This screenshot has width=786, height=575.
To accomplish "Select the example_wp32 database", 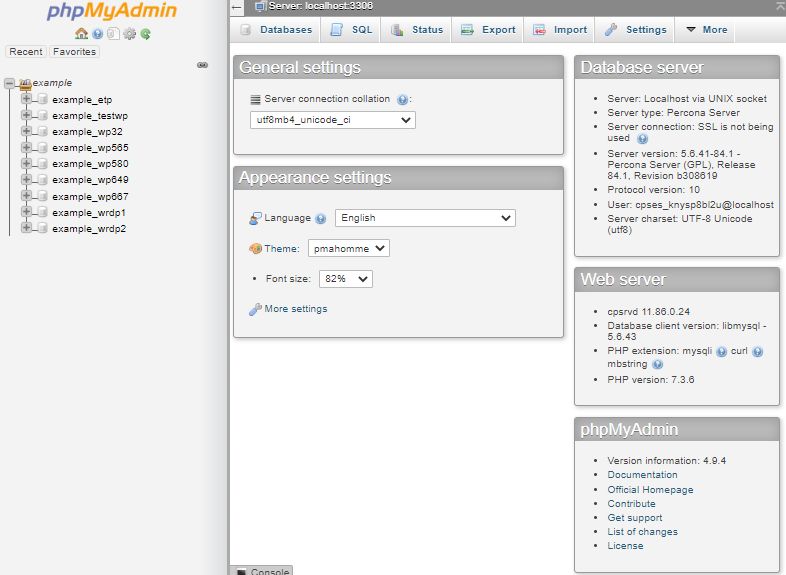I will pyautogui.click(x=87, y=132).
